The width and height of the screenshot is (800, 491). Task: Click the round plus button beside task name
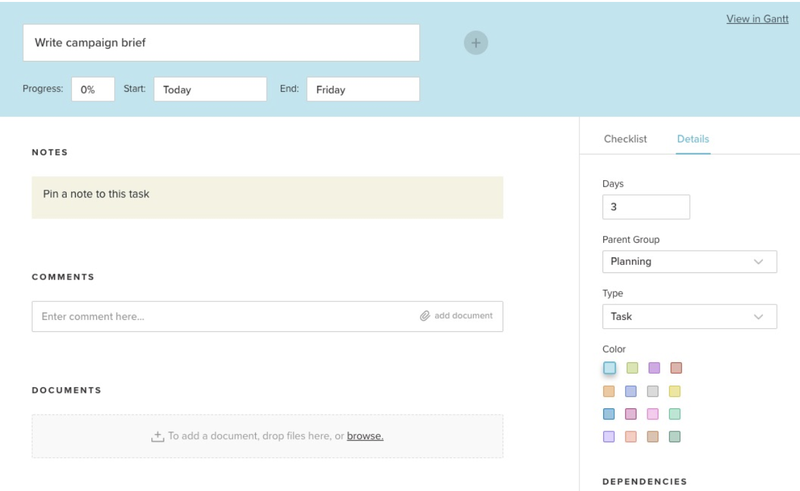click(476, 43)
